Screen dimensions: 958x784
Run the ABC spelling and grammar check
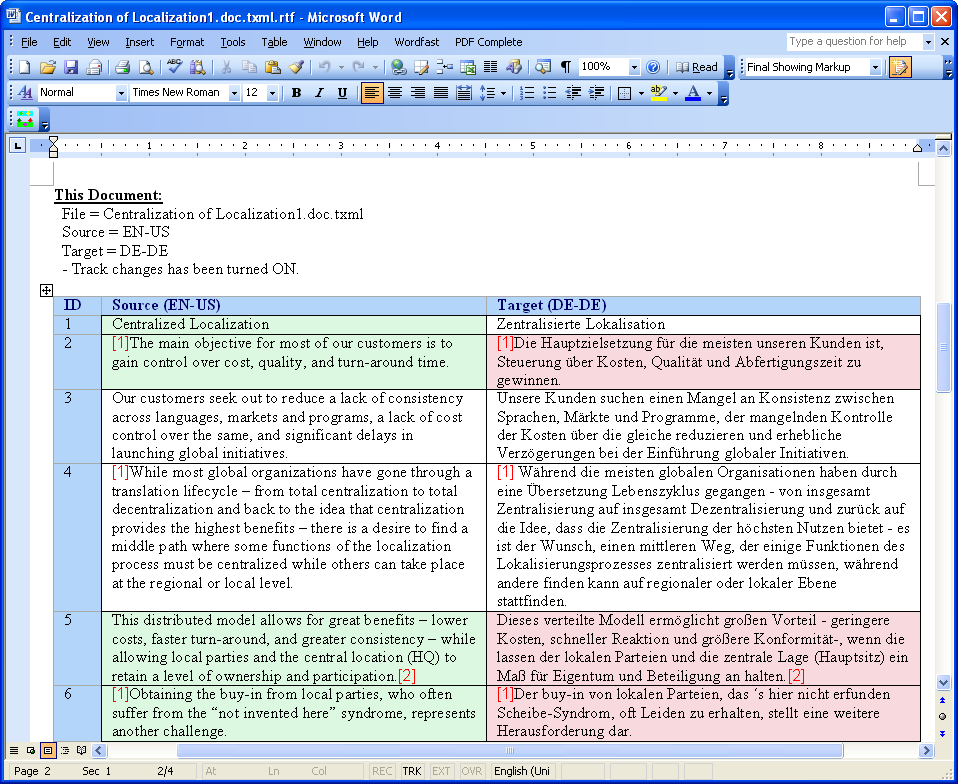click(x=174, y=67)
